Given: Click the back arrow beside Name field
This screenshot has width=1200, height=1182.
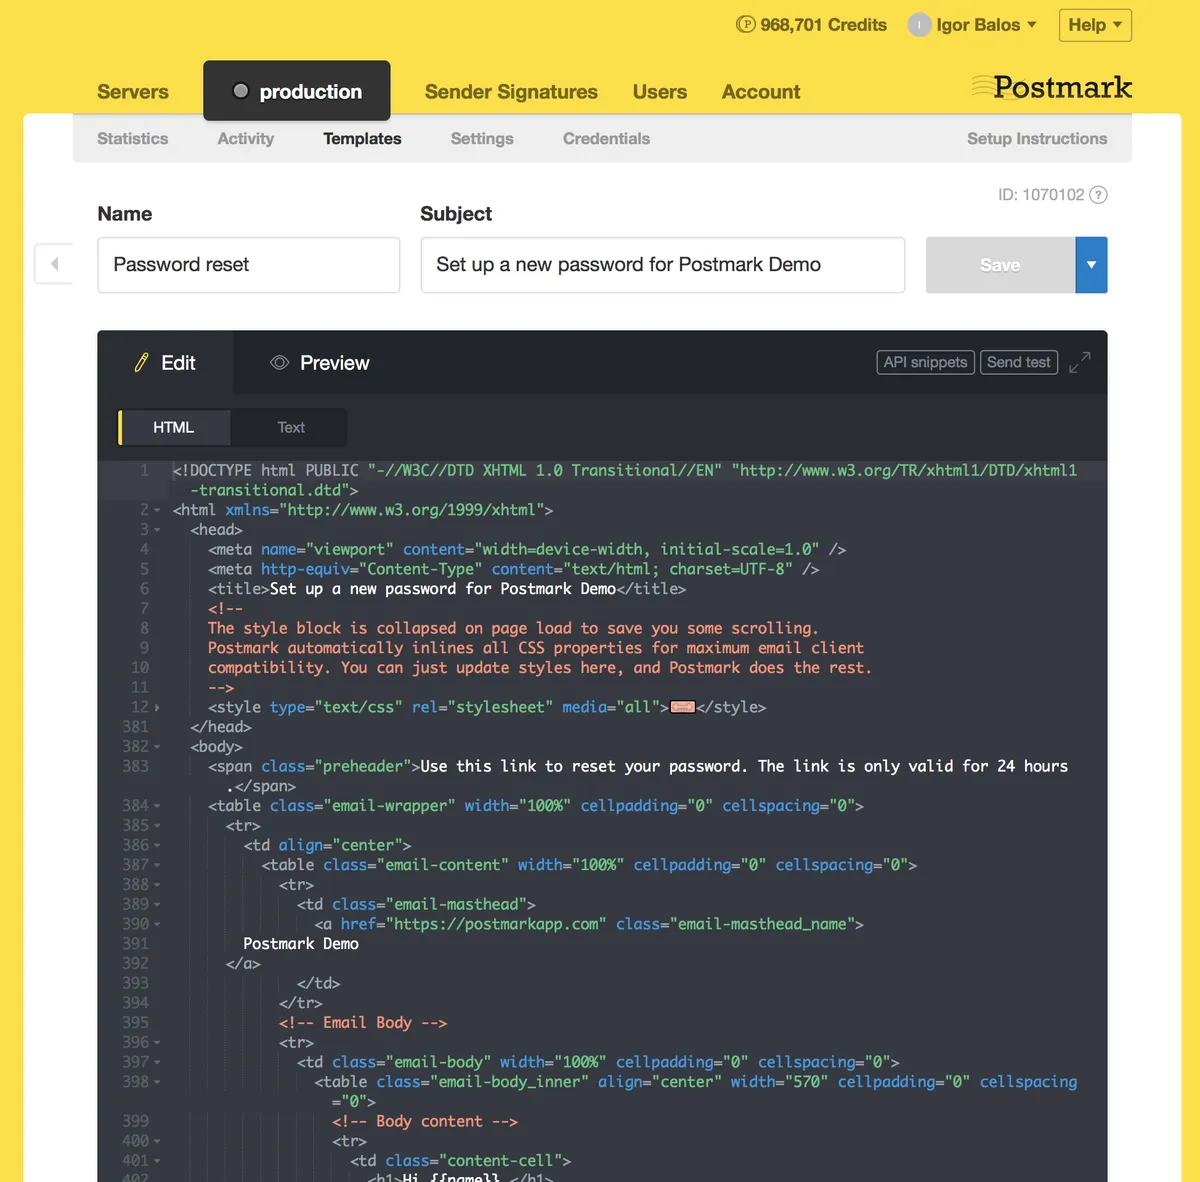Looking at the screenshot, I should pos(54,264).
